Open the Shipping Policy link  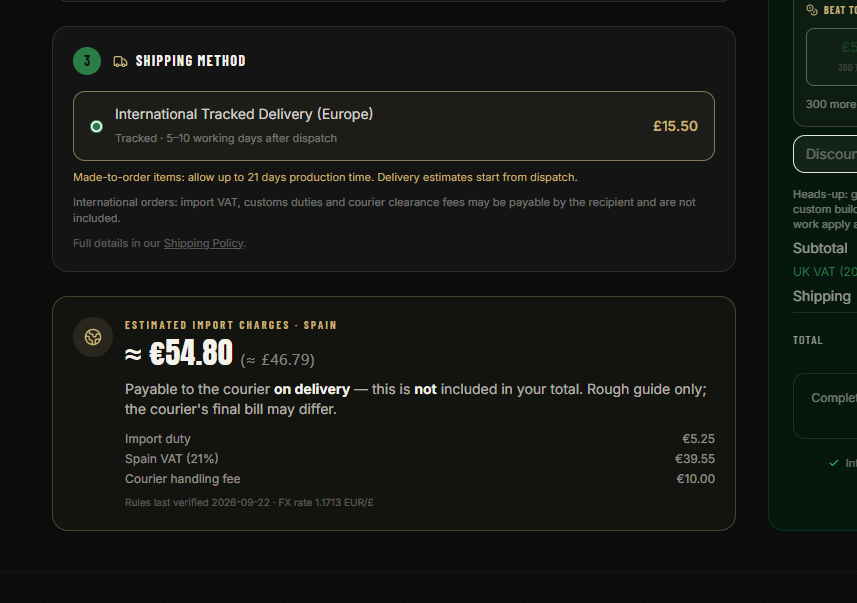(203, 243)
